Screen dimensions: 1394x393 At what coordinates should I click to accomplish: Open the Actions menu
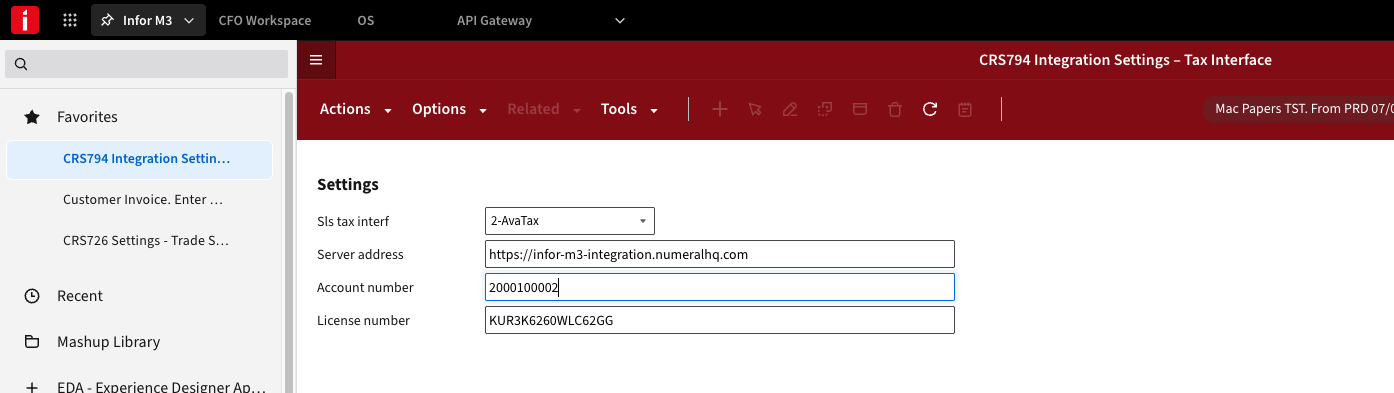pos(355,110)
